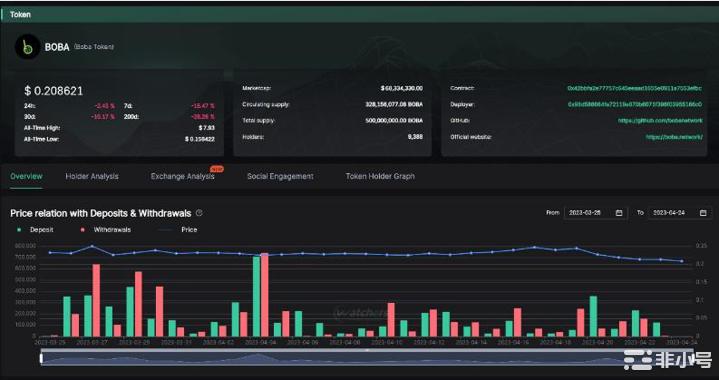The width and height of the screenshot is (719, 380).
Task: Open the To date calendar icon
Action: point(703,213)
